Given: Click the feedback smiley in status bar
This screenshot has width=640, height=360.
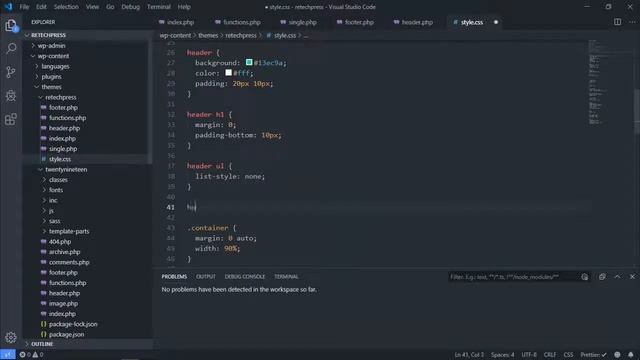Looking at the screenshot, I should [617, 355].
